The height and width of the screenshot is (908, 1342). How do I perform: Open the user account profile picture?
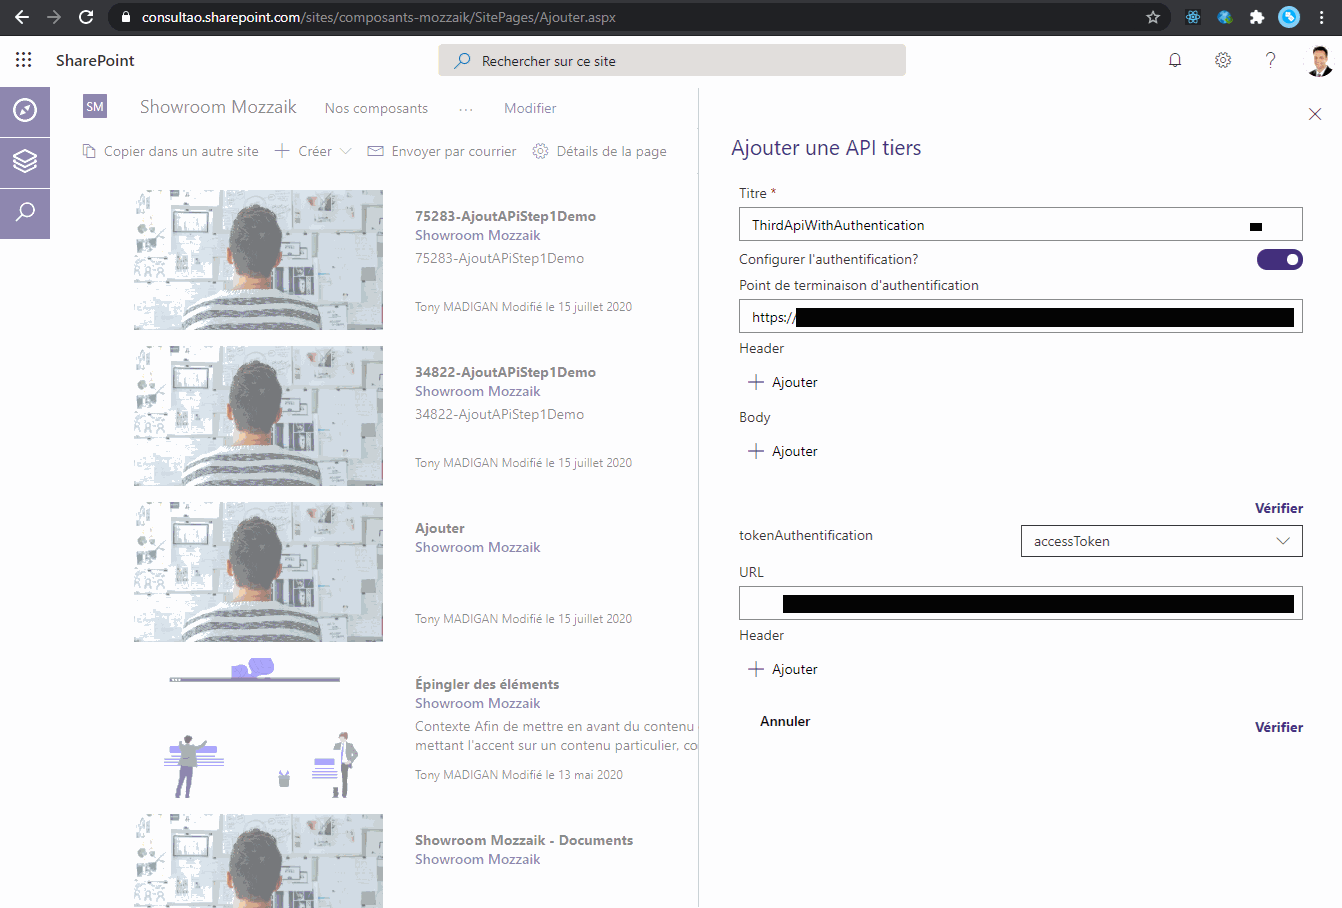(x=1319, y=61)
